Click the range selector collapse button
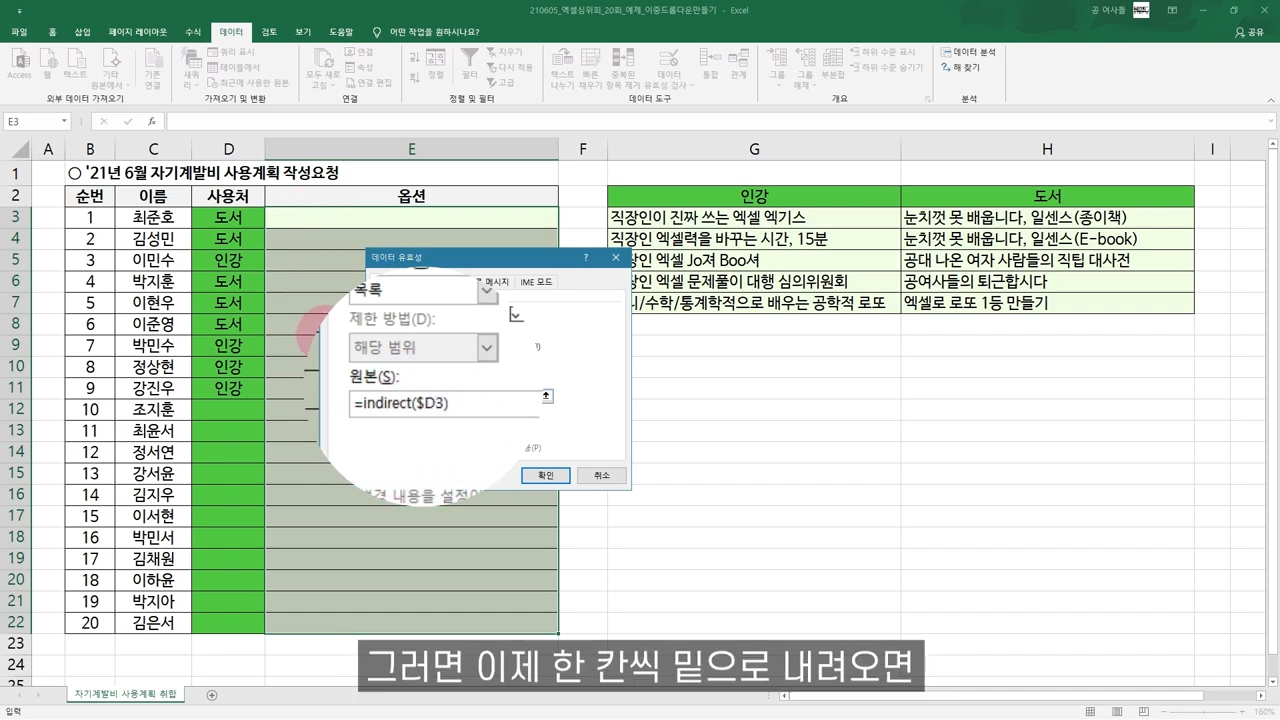The image size is (1280, 720). (546, 396)
